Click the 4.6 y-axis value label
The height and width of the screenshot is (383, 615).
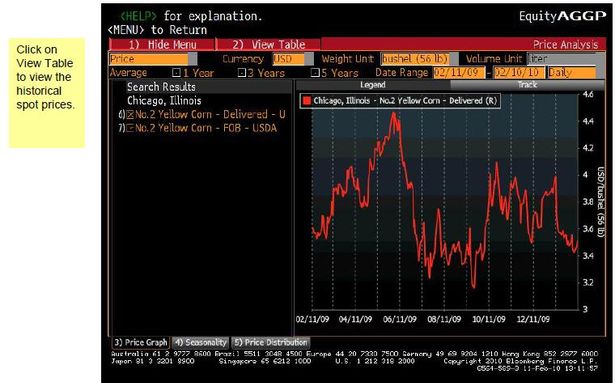pyautogui.click(x=588, y=94)
